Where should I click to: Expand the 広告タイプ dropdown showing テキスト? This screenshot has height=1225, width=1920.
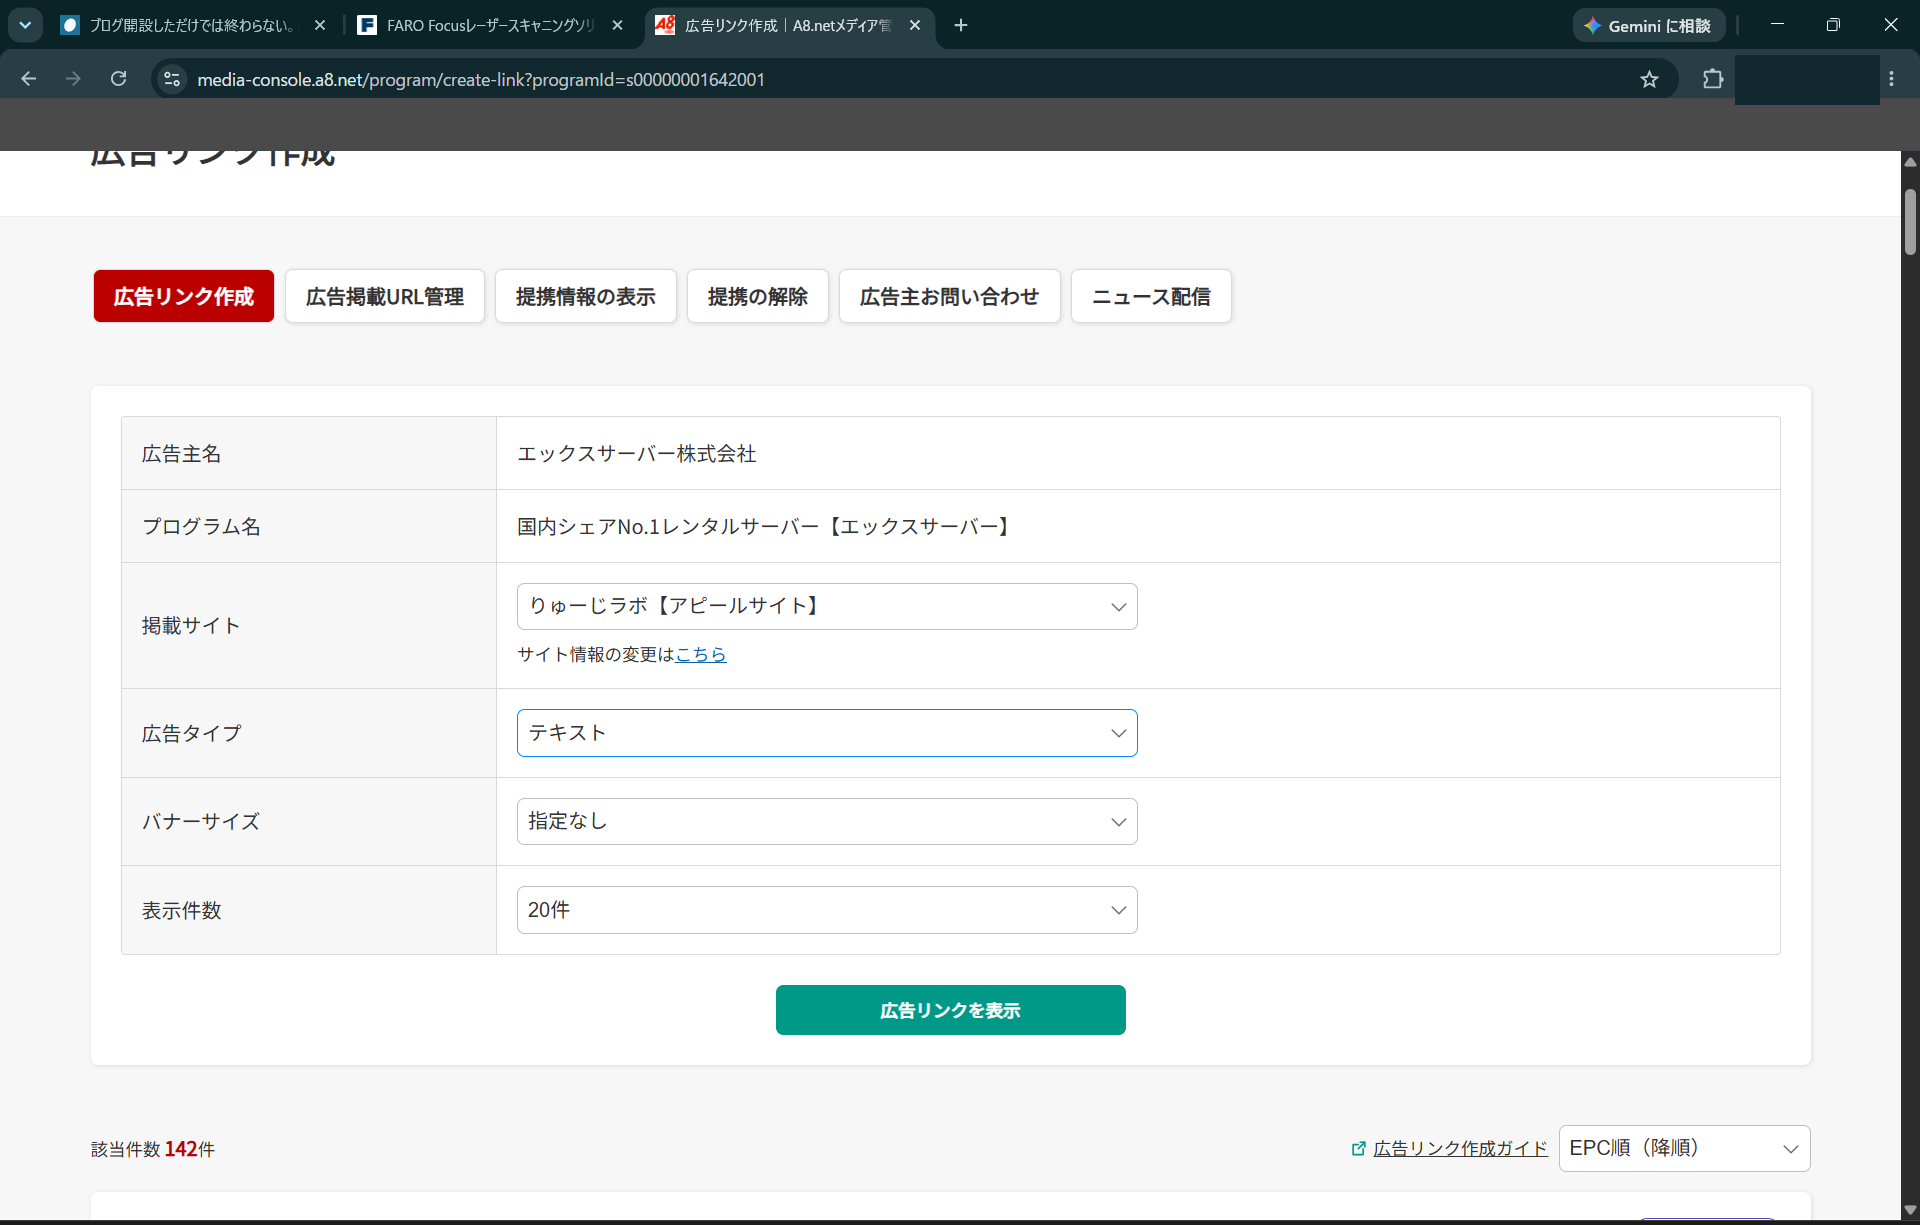coord(827,733)
